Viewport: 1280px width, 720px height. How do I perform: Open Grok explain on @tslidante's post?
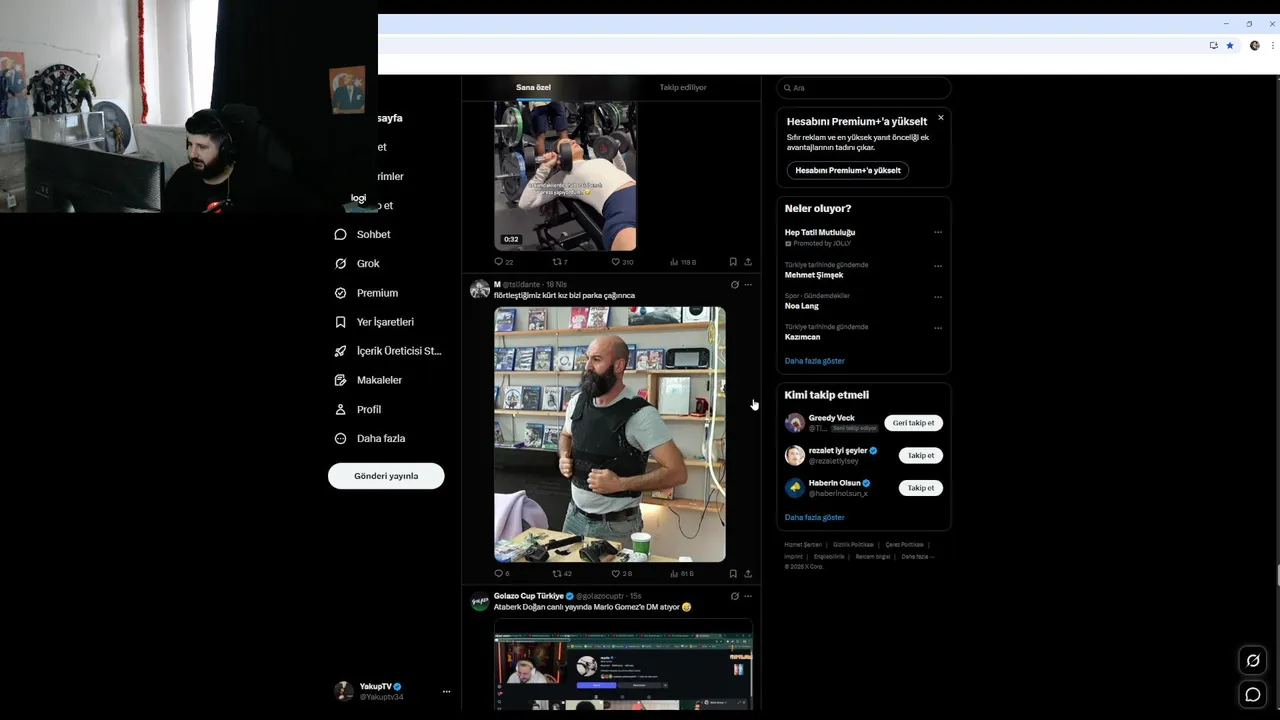point(735,285)
